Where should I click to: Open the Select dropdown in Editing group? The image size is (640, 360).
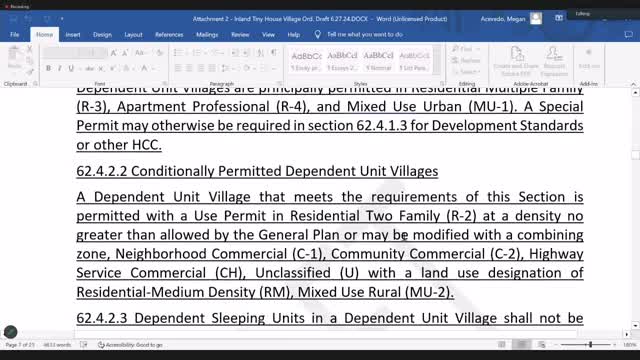point(466,72)
